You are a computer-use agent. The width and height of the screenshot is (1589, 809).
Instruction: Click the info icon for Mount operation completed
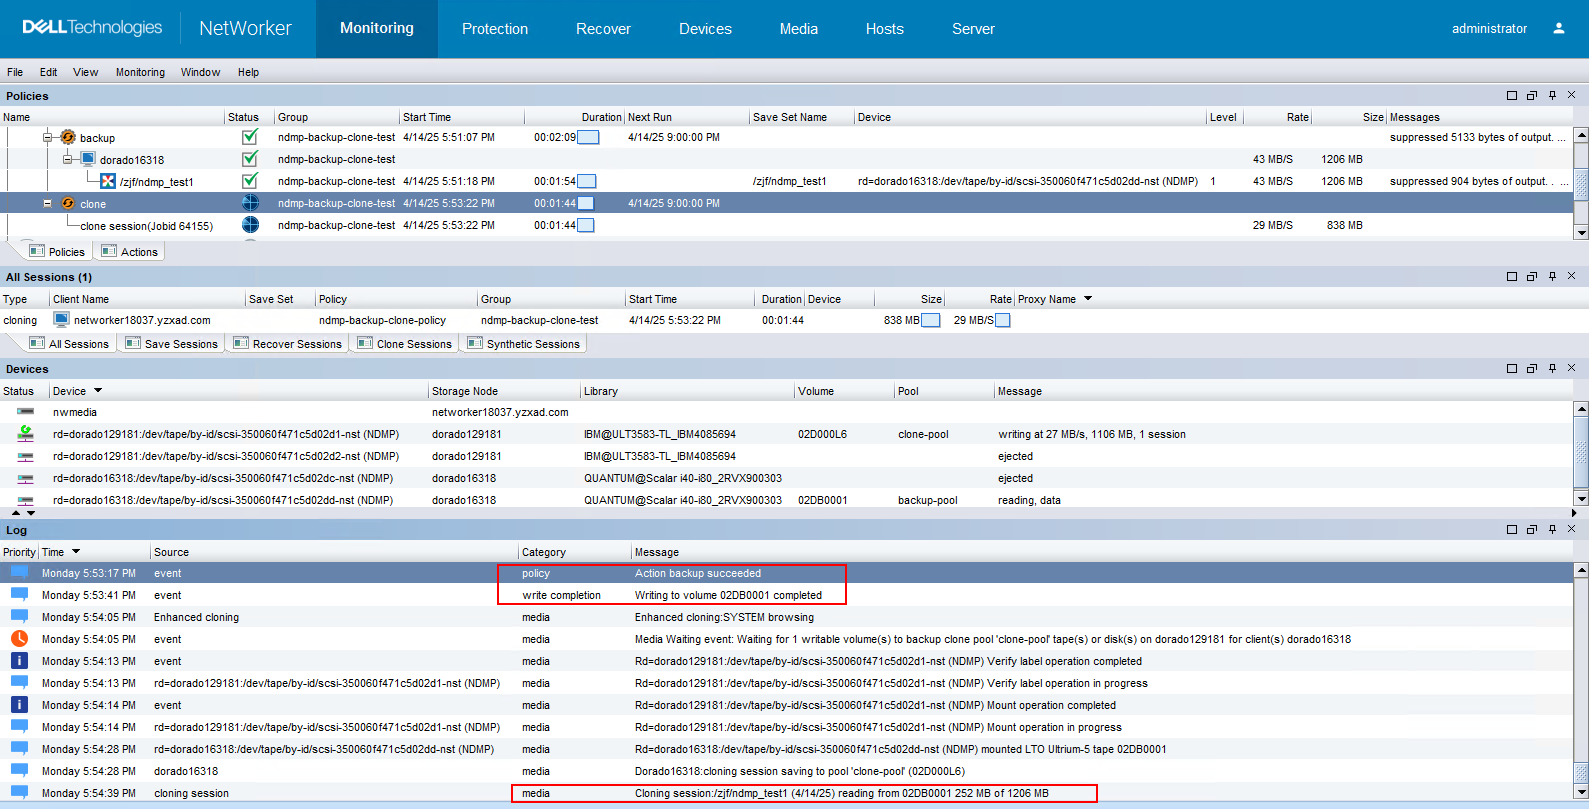coord(19,704)
